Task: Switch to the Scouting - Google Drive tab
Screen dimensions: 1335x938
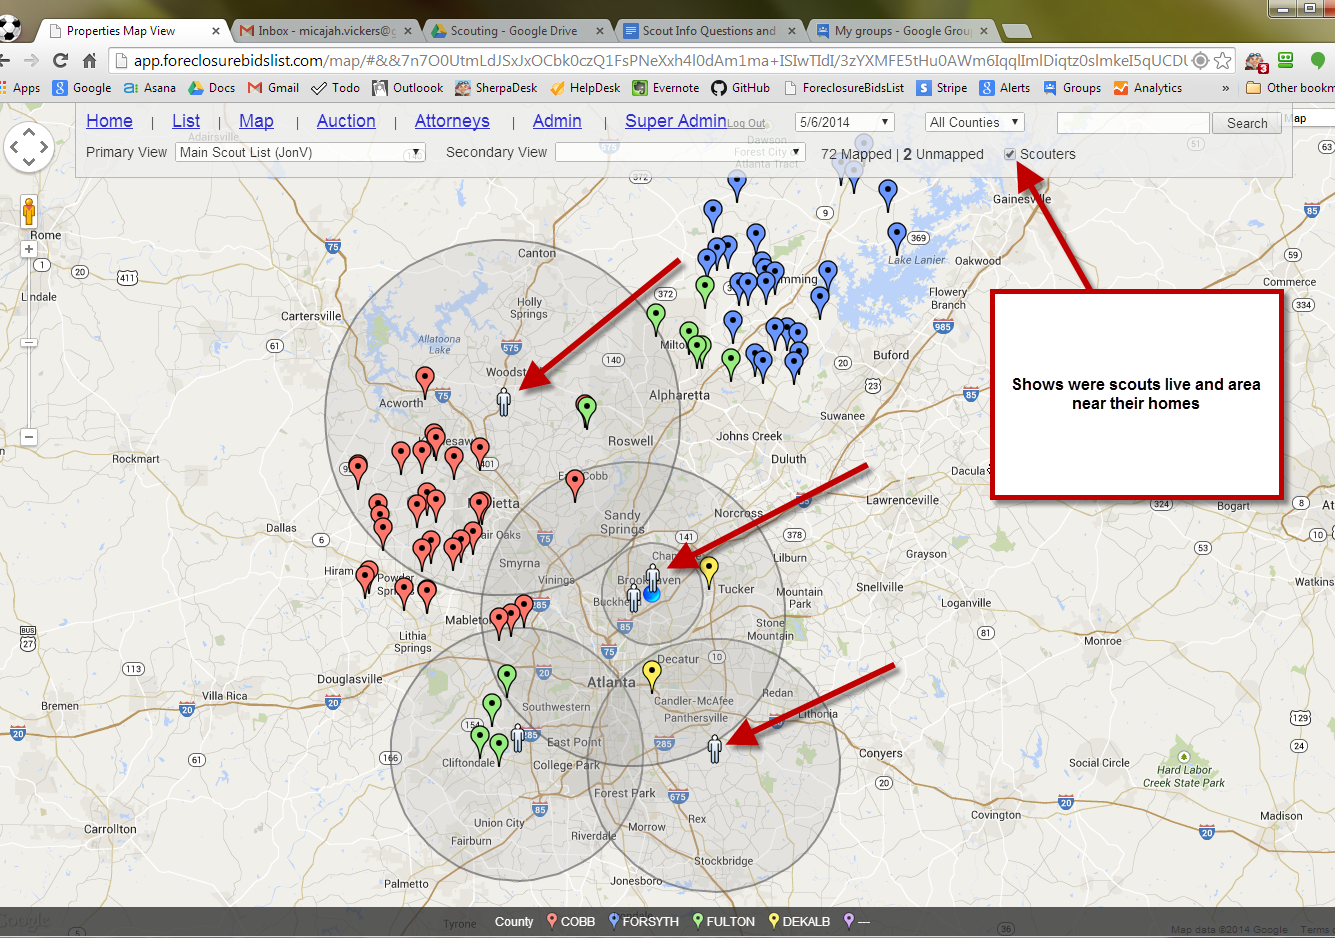Action: coord(515,31)
